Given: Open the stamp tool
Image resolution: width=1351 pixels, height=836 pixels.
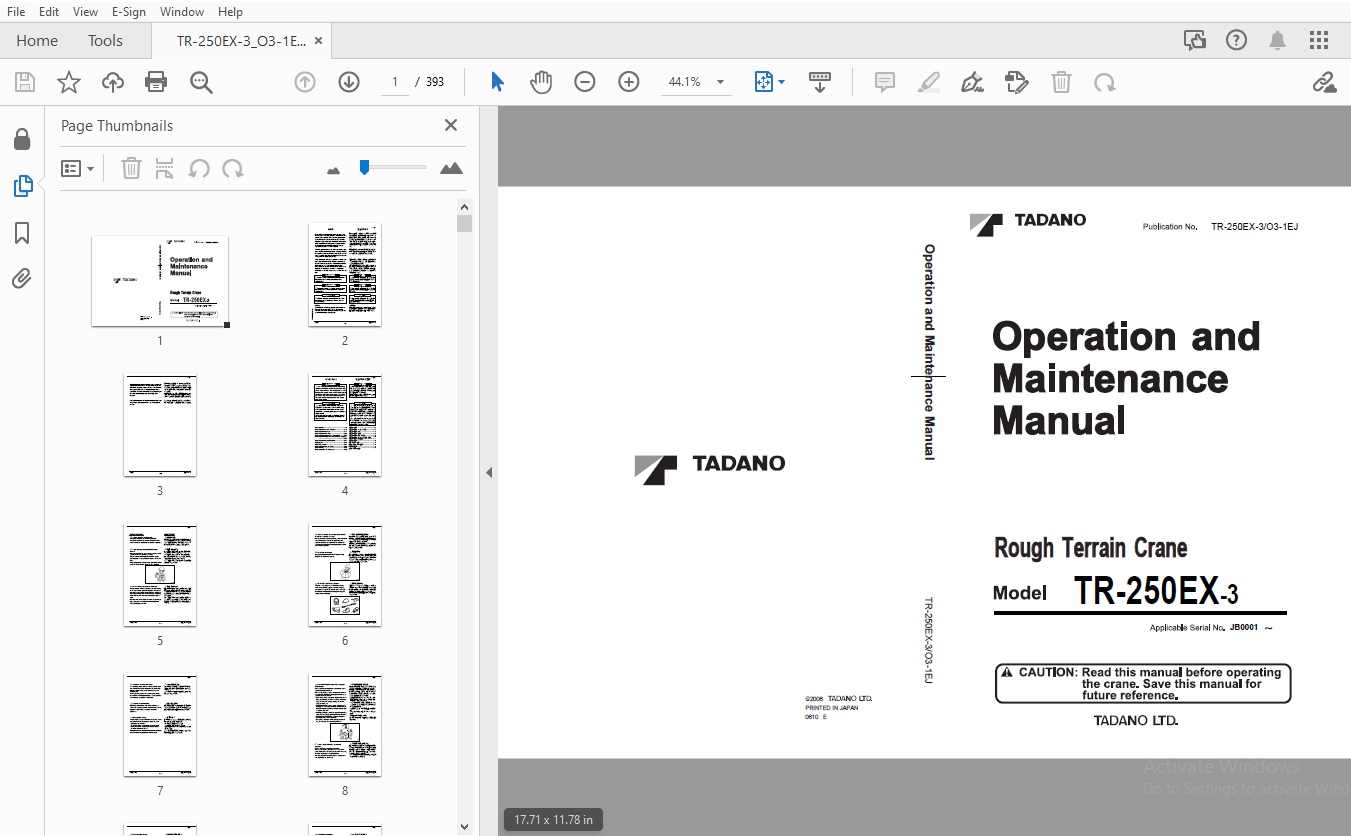Looking at the screenshot, I should (x=1017, y=82).
